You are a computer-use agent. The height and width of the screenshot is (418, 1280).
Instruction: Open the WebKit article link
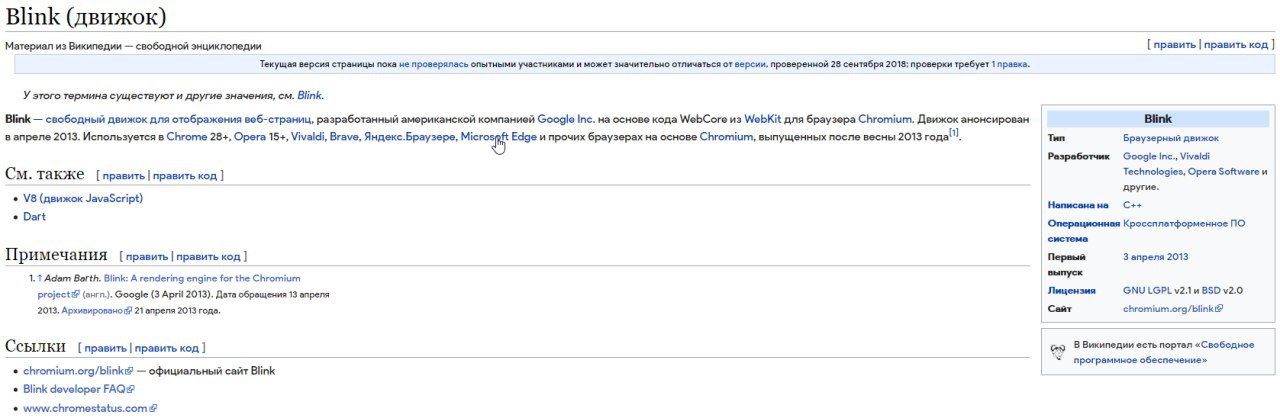point(762,119)
